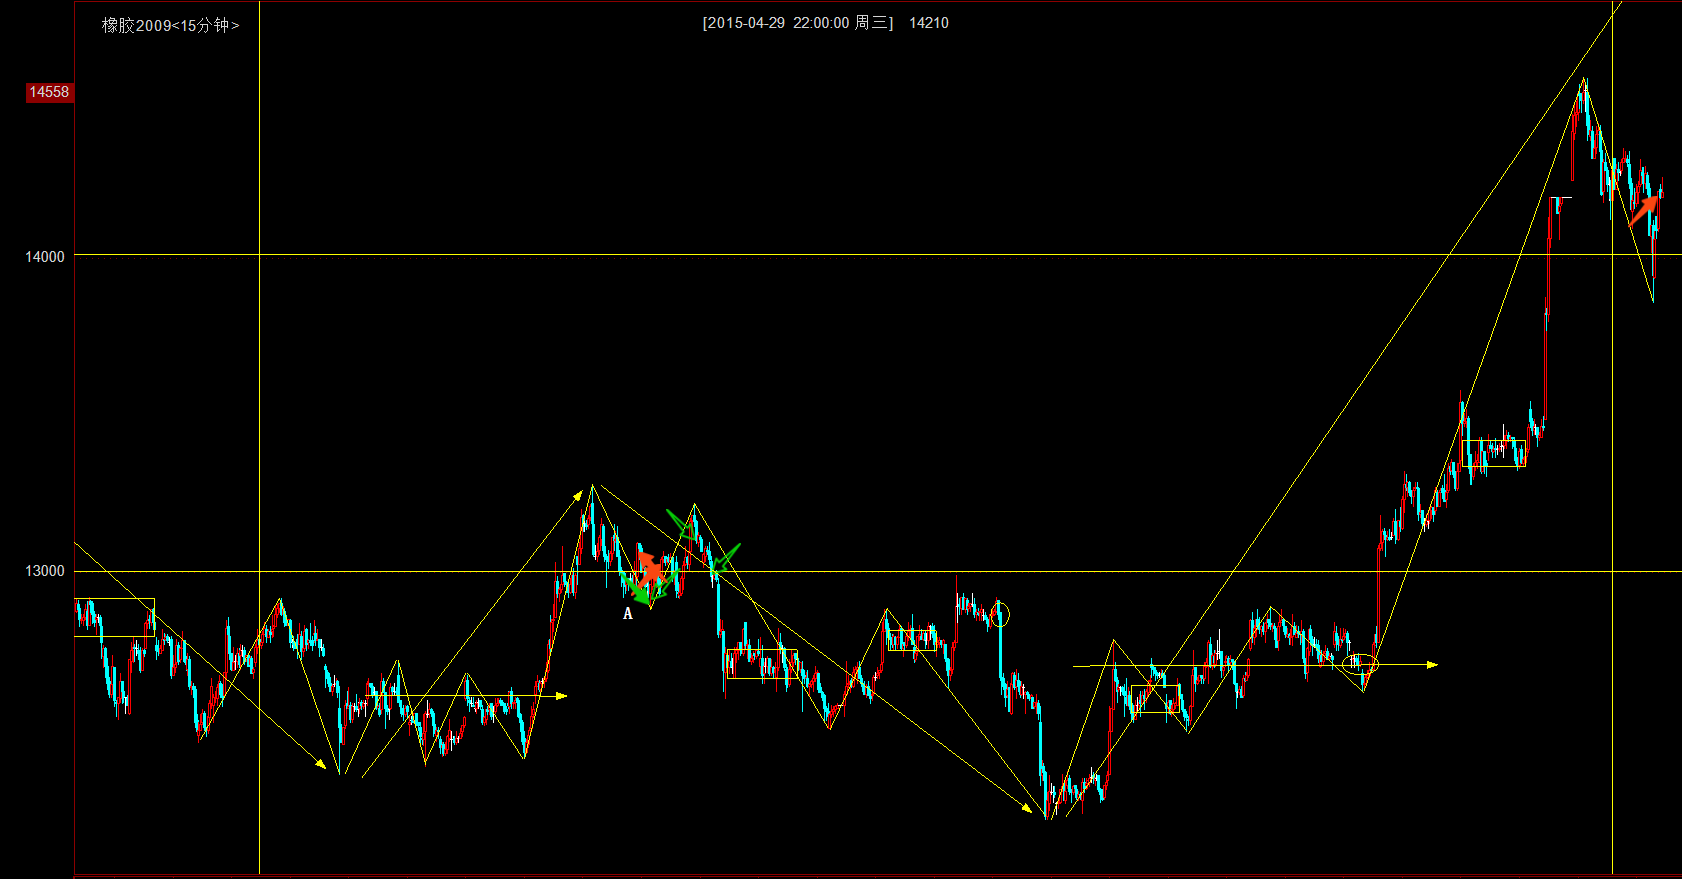Image resolution: width=1682 pixels, height=879 pixels.
Task: Click the 14000 price axis label
Action: pyautogui.click(x=45, y=257)
